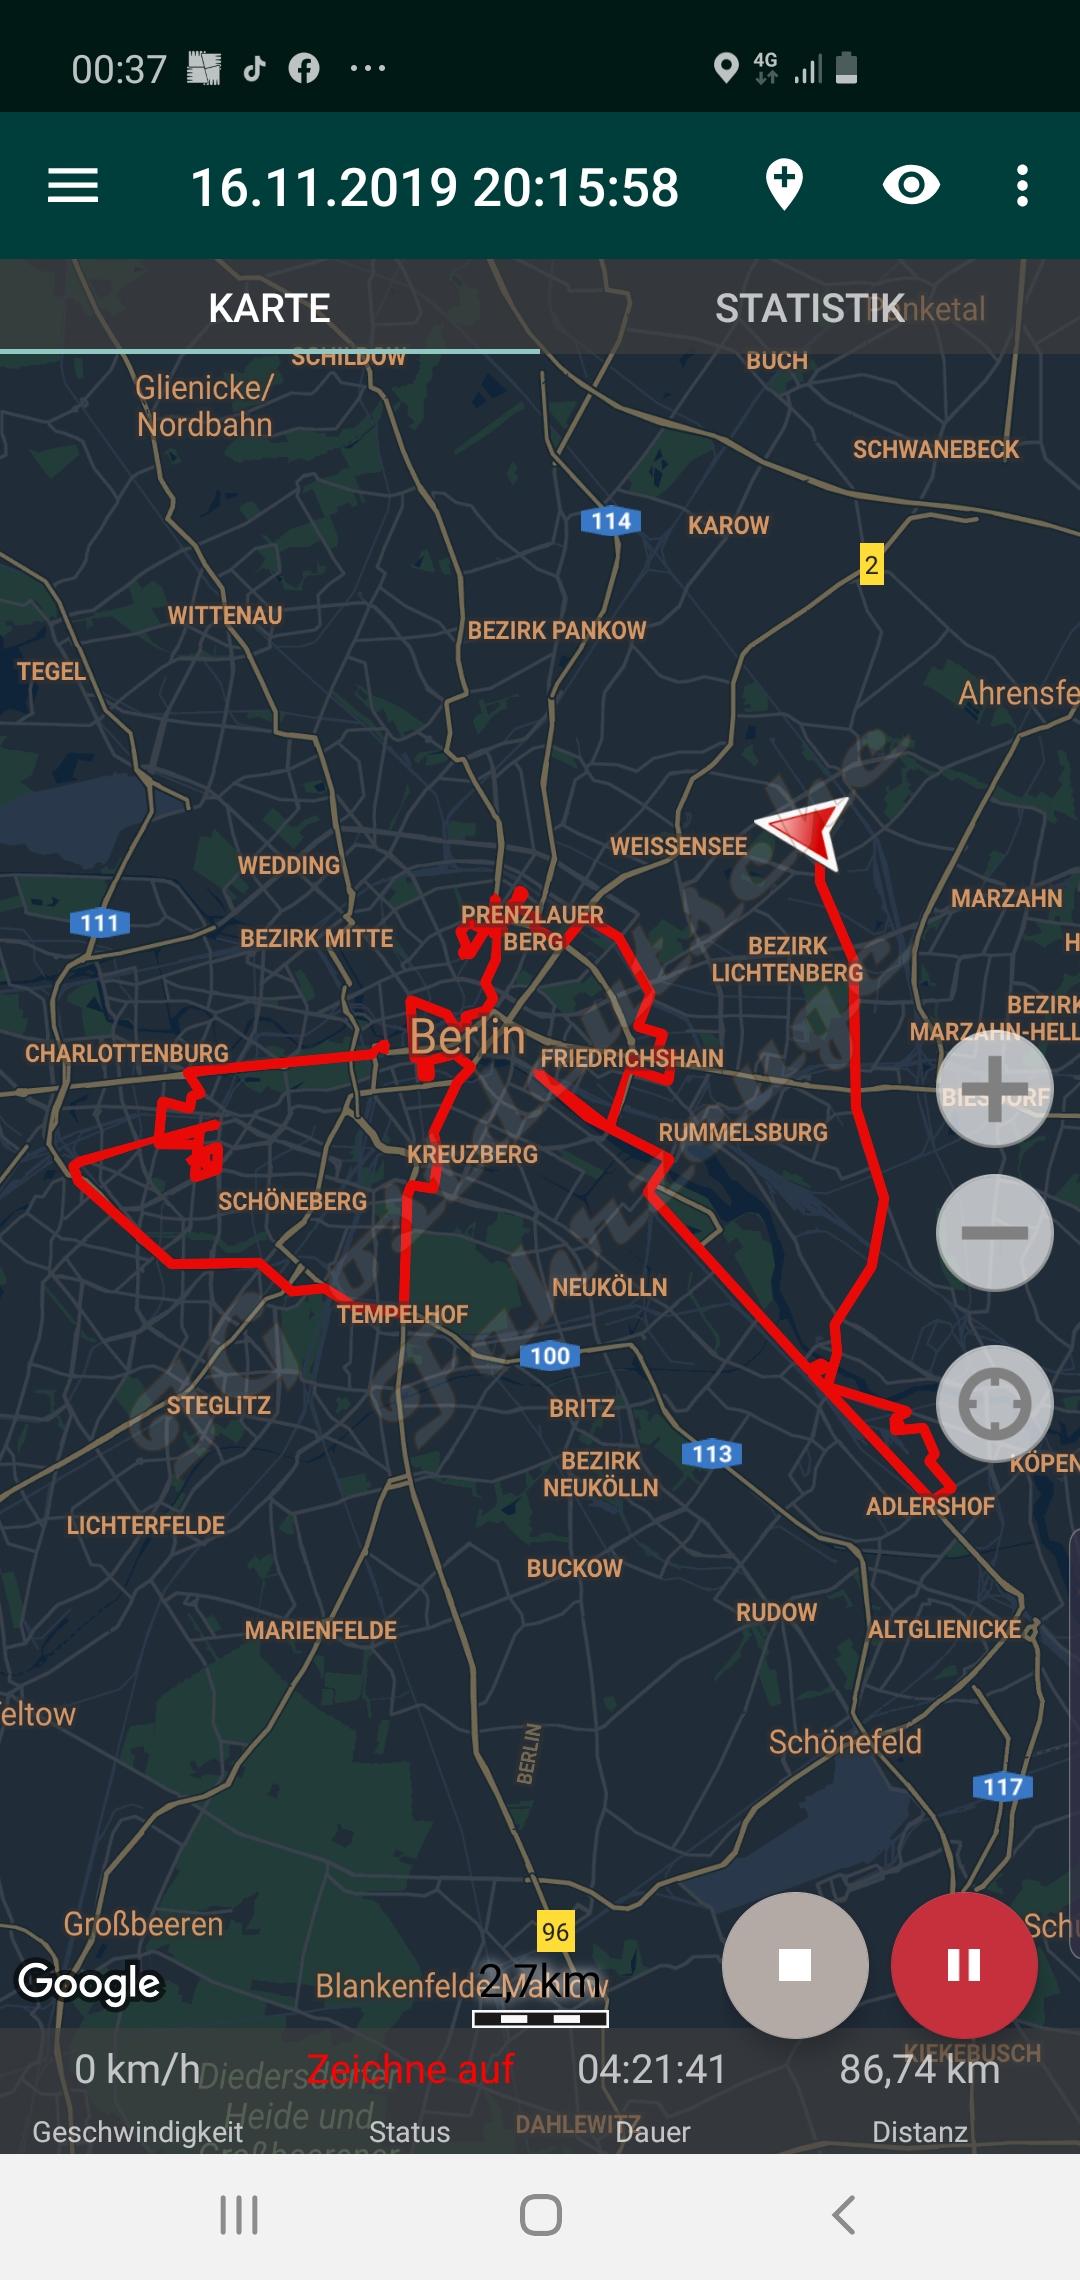This screenshot has height=2280, width=1080.
Task: Pause the track recording
Action: (x=964, y=1965)
